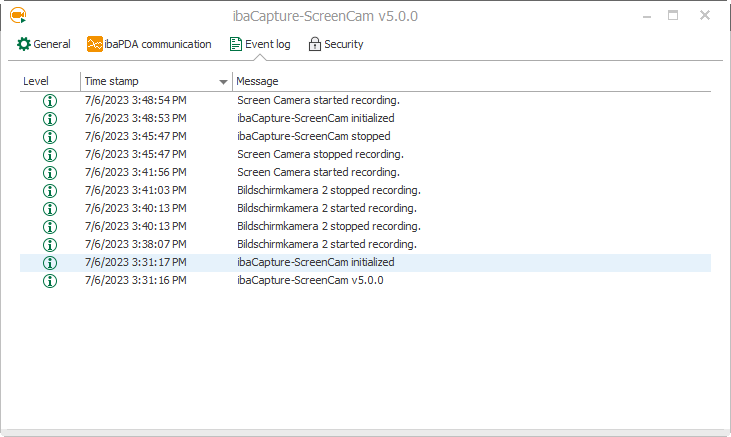Viewport: 731px width, 437px height.
Task: Select Screen Camera stopped recording message
Action: [x=320, y=154]
